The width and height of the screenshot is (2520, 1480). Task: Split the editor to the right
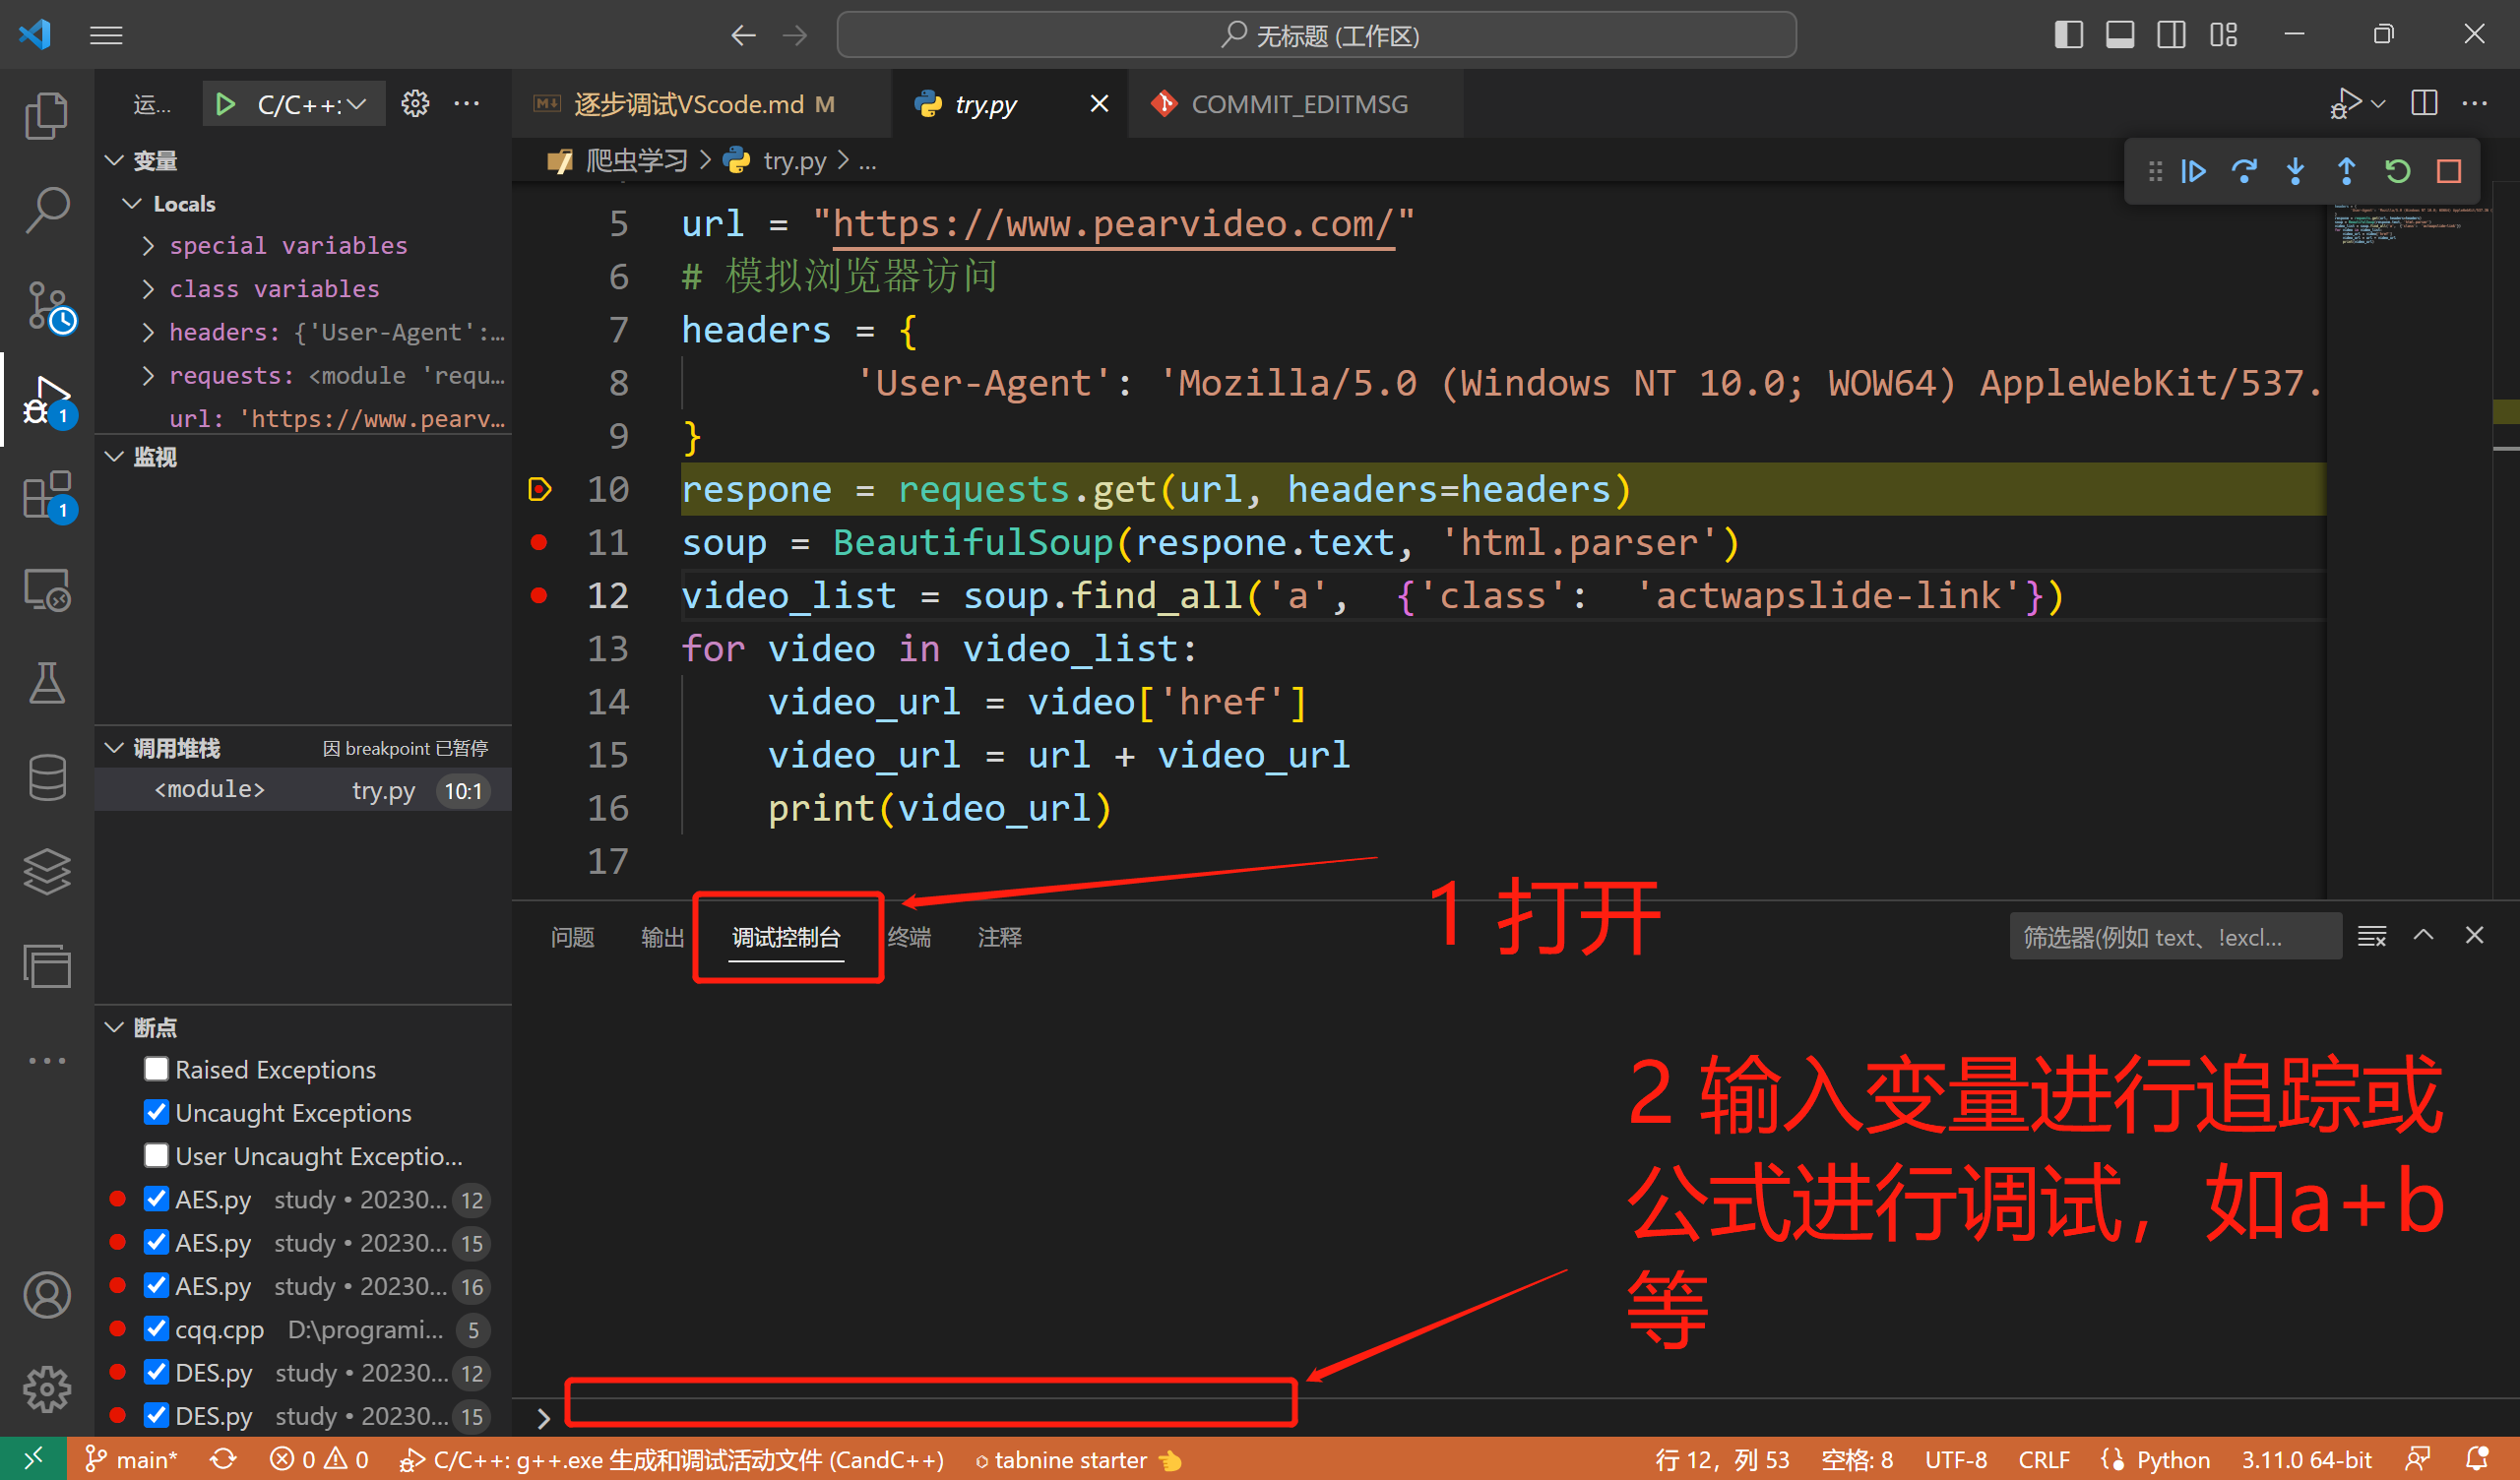click(x=2424, y=103)
